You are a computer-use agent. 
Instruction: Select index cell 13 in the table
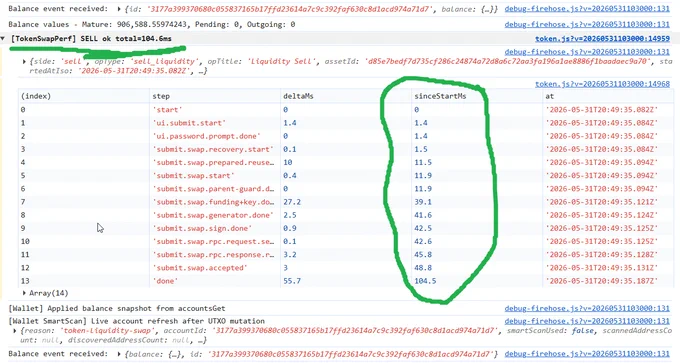tap(84, 281)
